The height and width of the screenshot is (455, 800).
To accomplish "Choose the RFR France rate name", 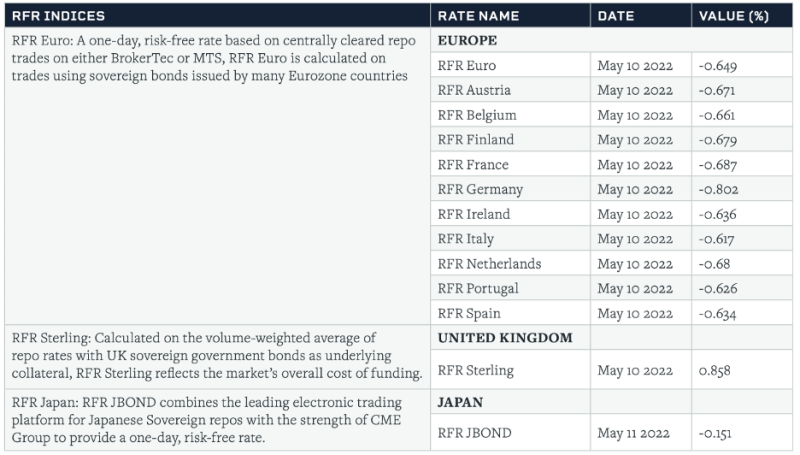I will (x=473, y=165).
